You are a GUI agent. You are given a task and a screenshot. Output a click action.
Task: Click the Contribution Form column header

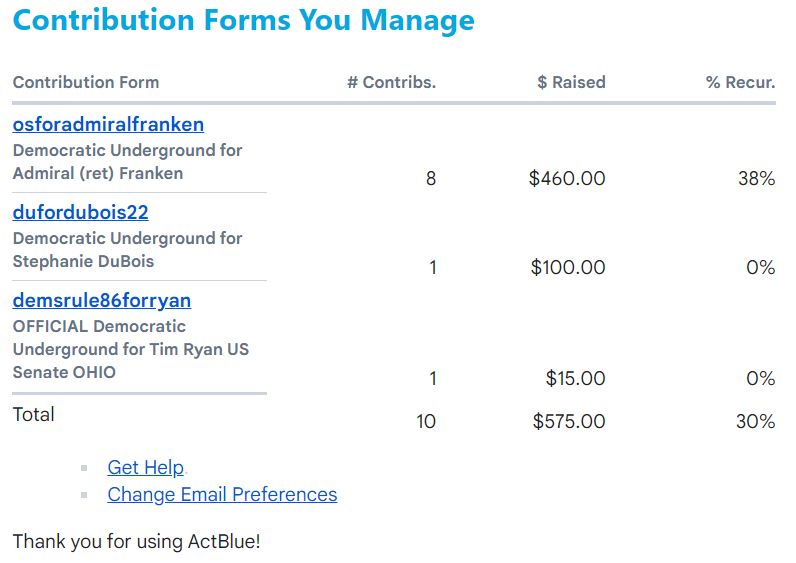pyautogui.click(x=86, y=82)
